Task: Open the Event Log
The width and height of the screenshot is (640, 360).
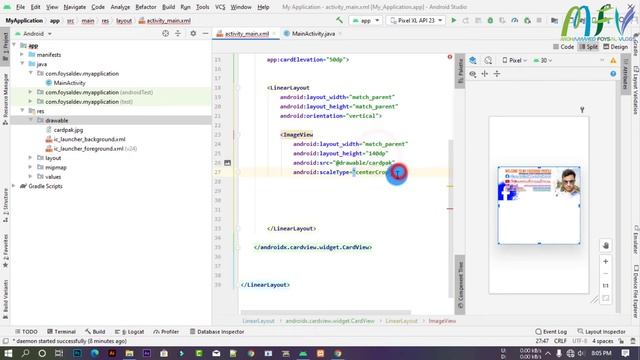Action: 551,331
